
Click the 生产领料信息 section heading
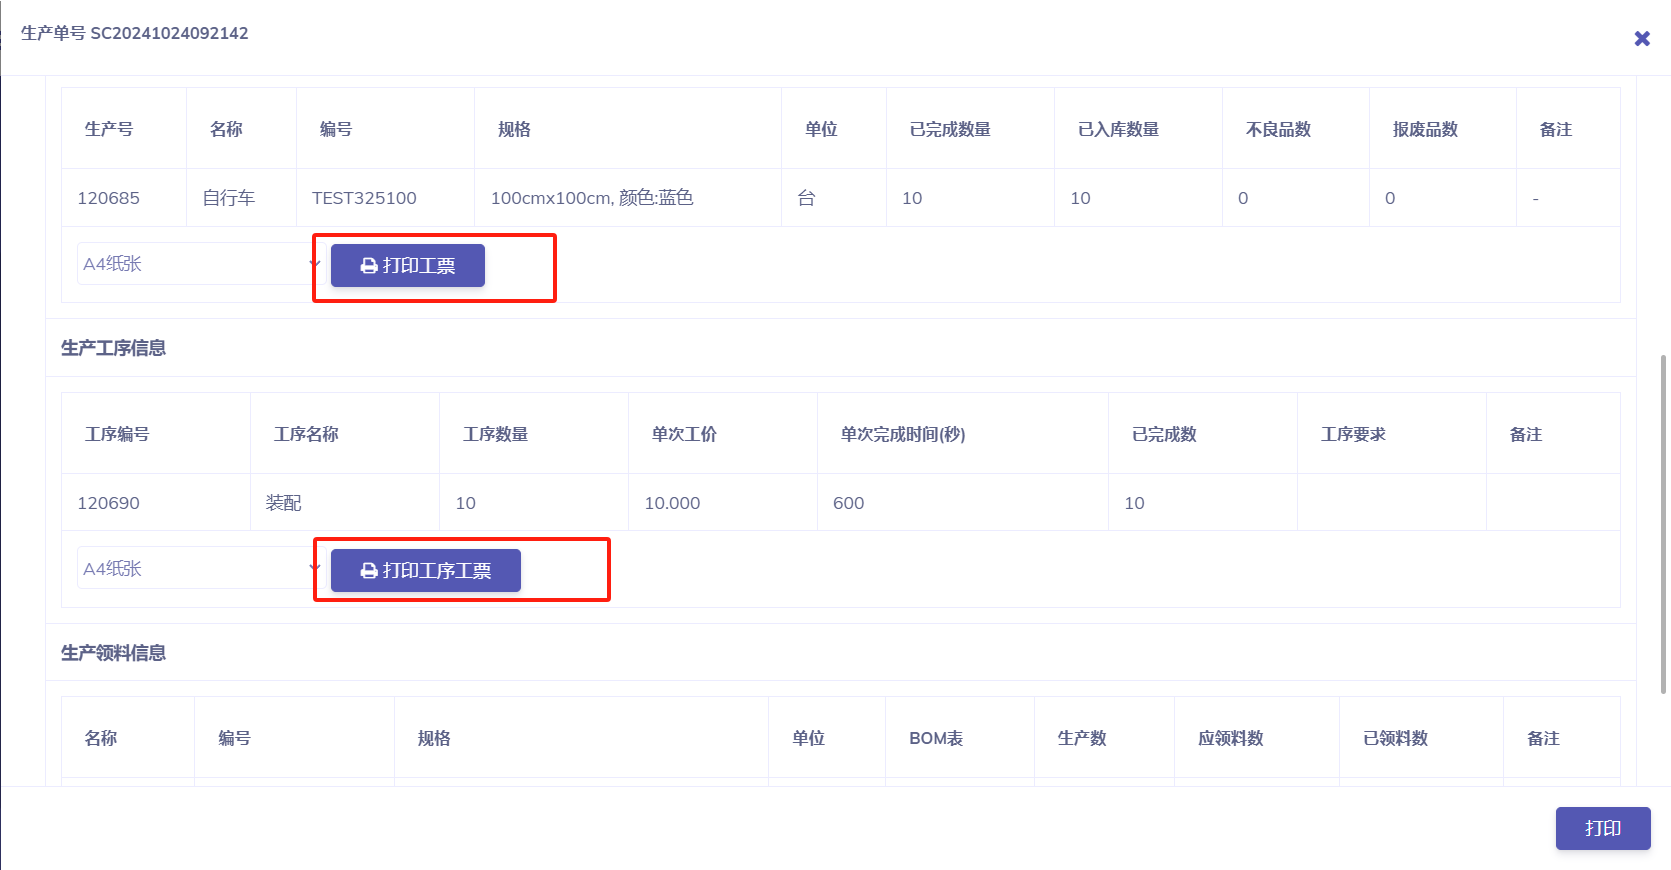click(113, 653)
